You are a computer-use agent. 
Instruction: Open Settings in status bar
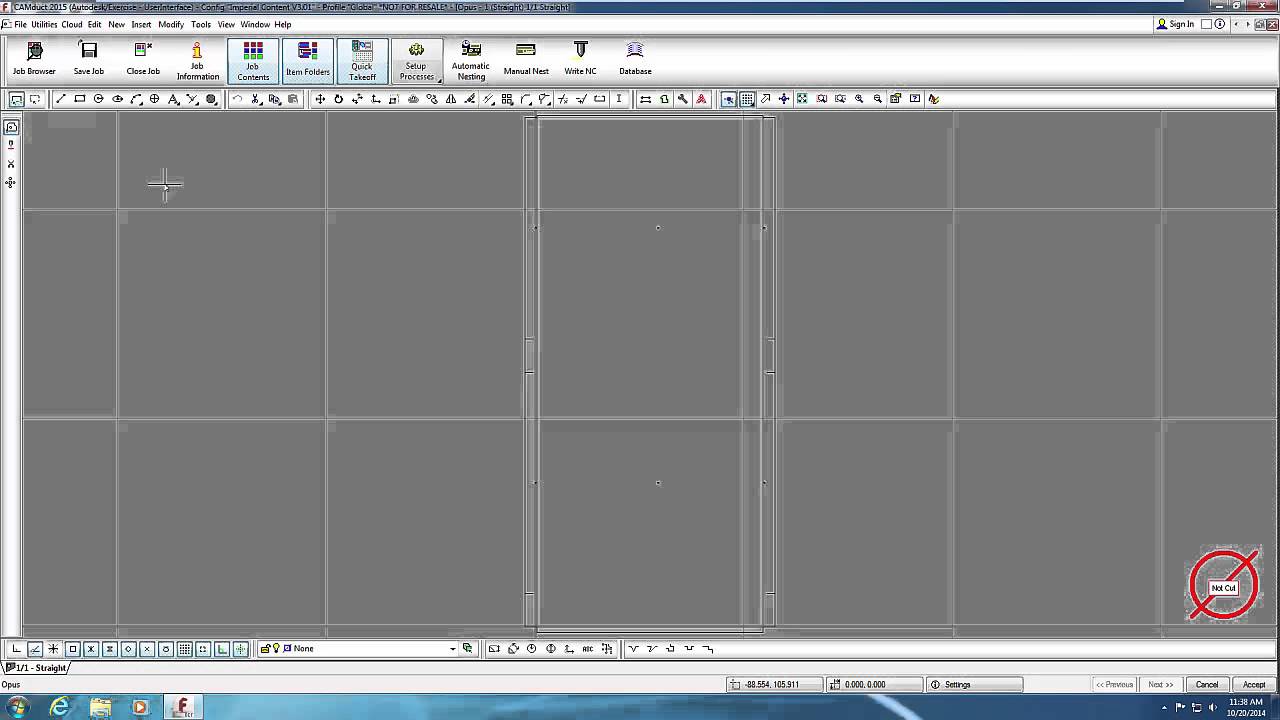coord(975,685)
